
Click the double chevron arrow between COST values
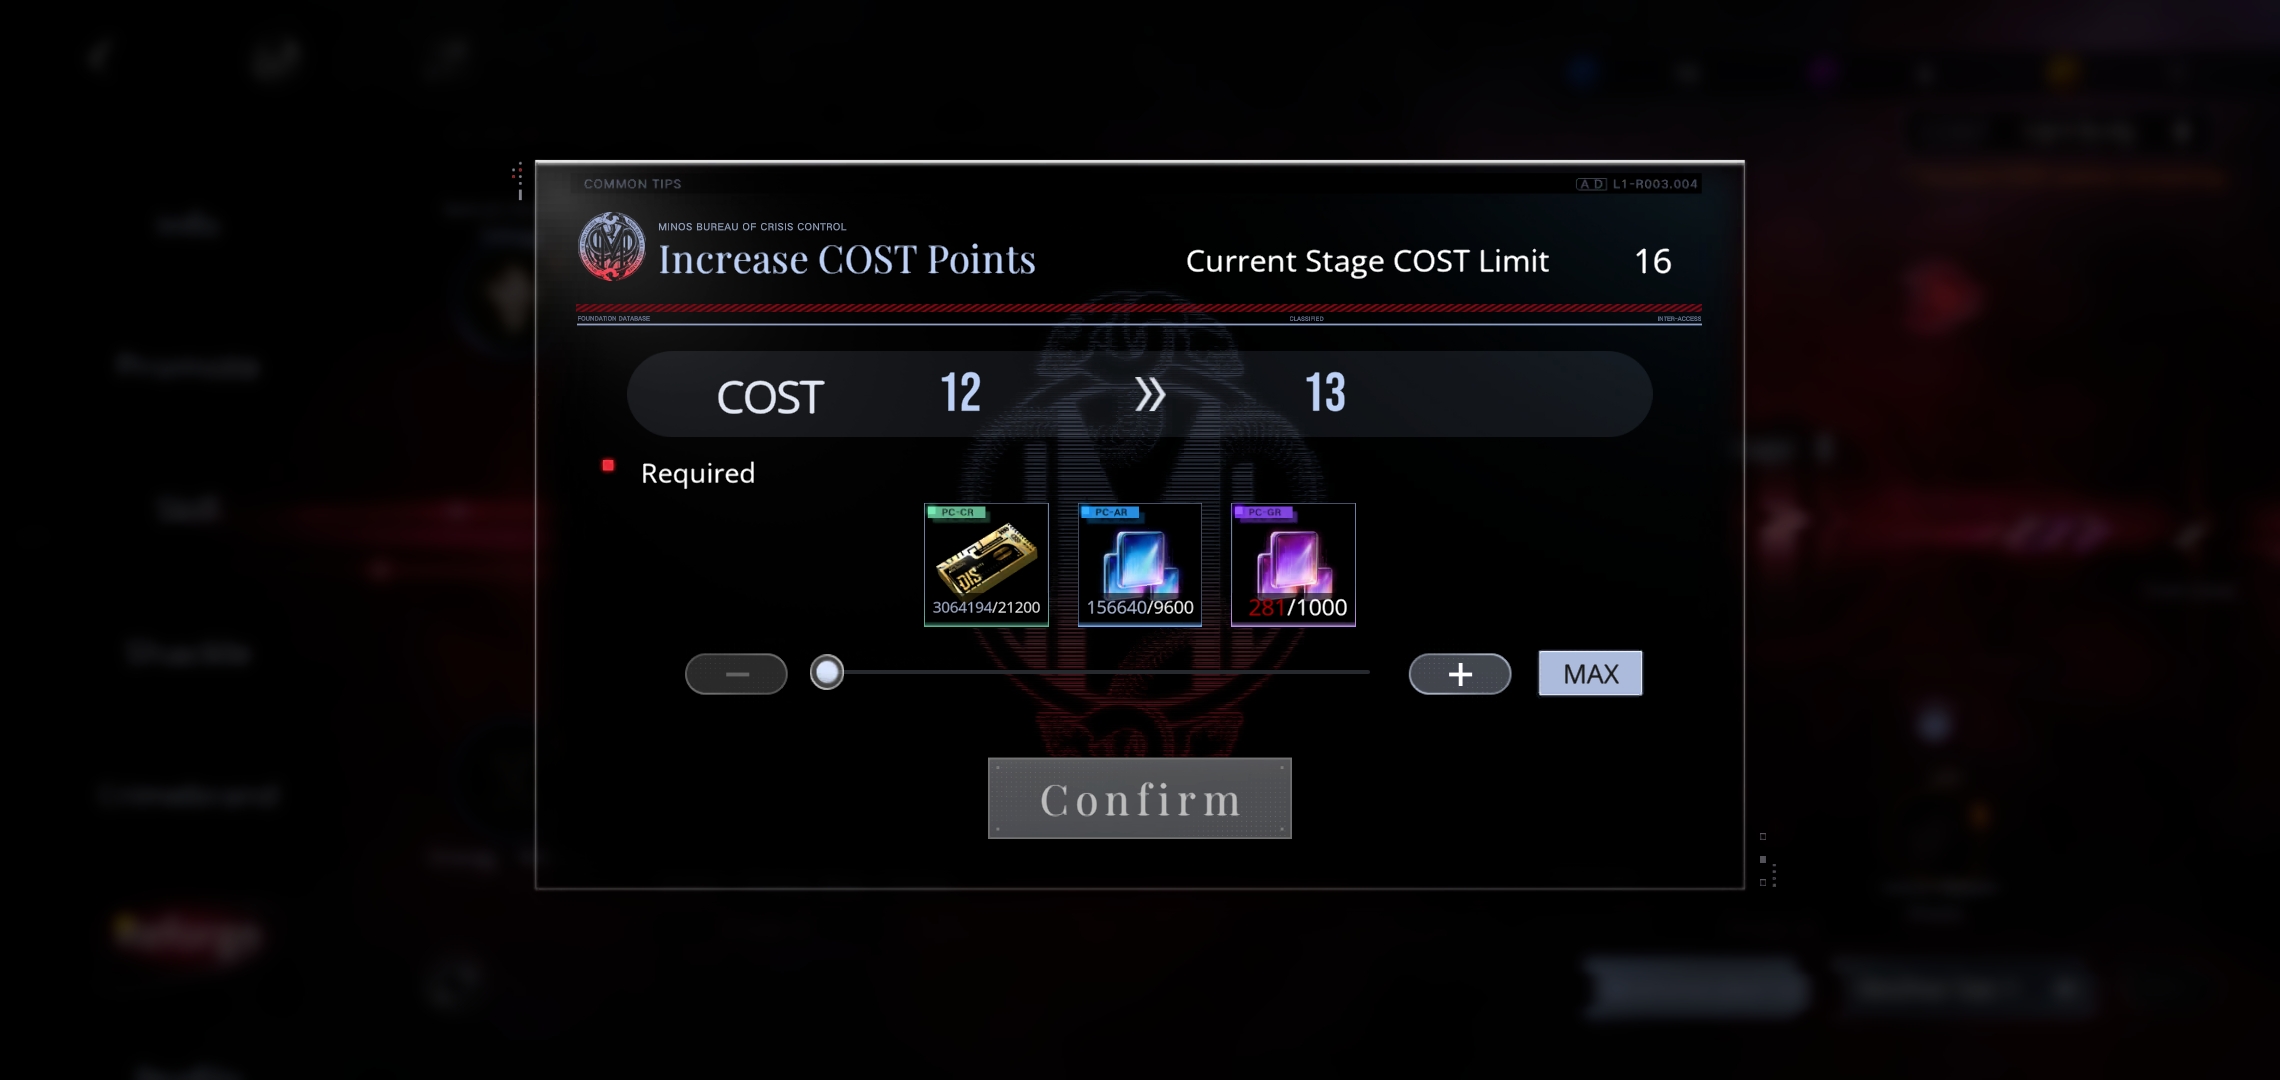coord(1150,394)
